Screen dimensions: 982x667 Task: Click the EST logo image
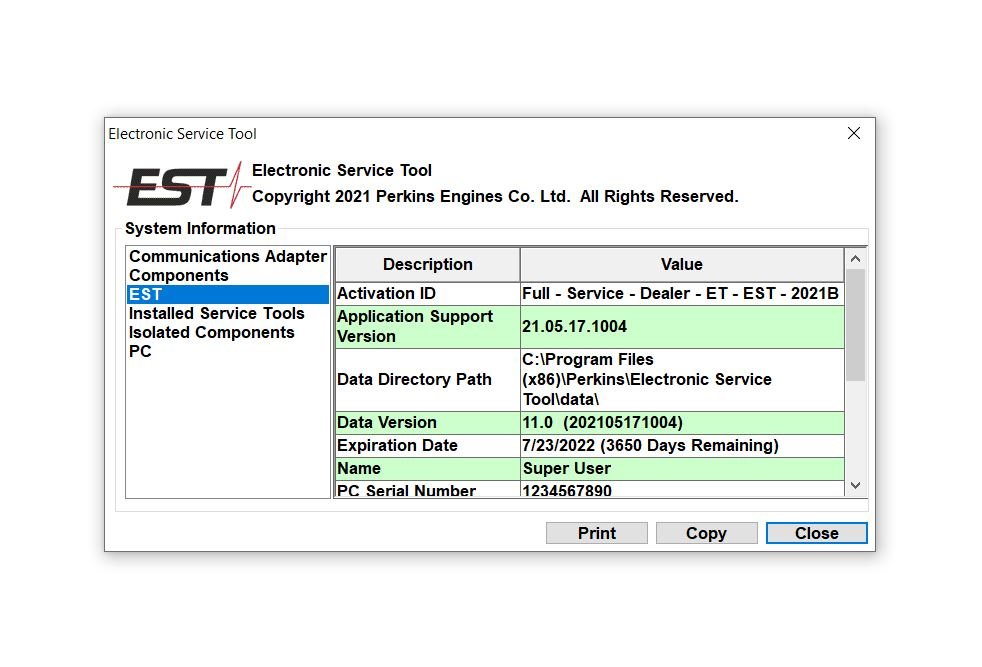point(182,185)
